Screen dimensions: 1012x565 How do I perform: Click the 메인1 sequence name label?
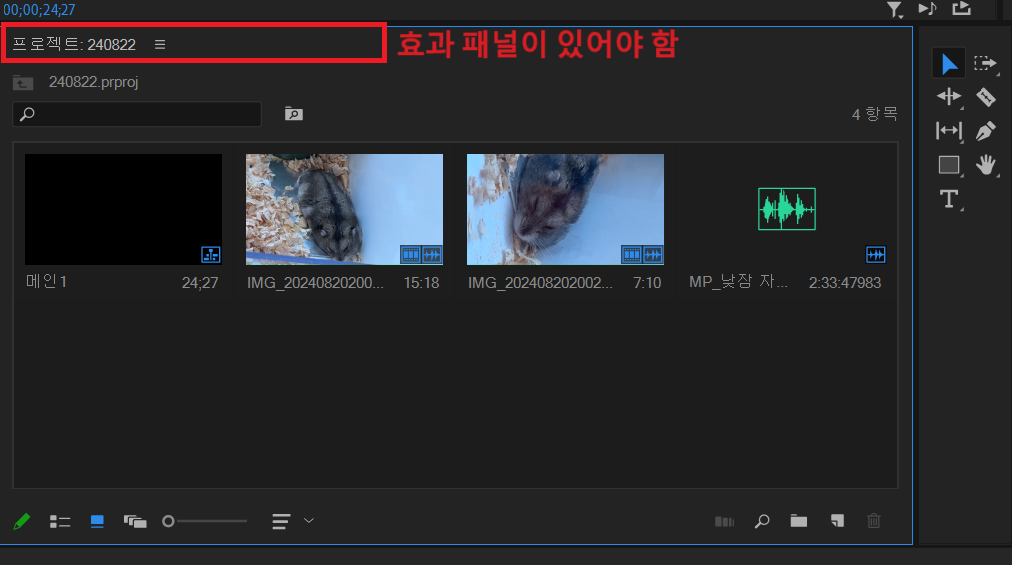(x=46, y=282)
